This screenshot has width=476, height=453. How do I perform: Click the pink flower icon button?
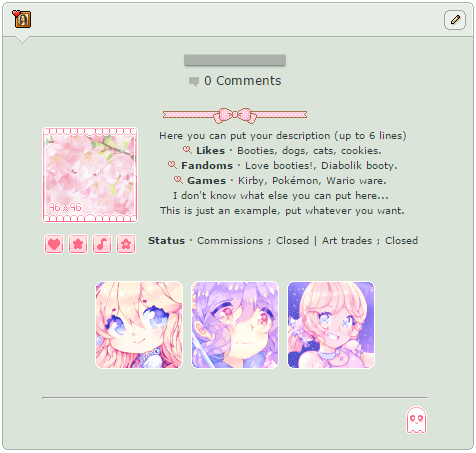[126, 244]
